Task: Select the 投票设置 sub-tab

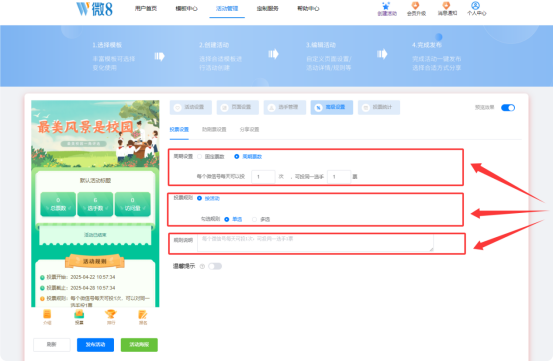Action: pos(179,129)
